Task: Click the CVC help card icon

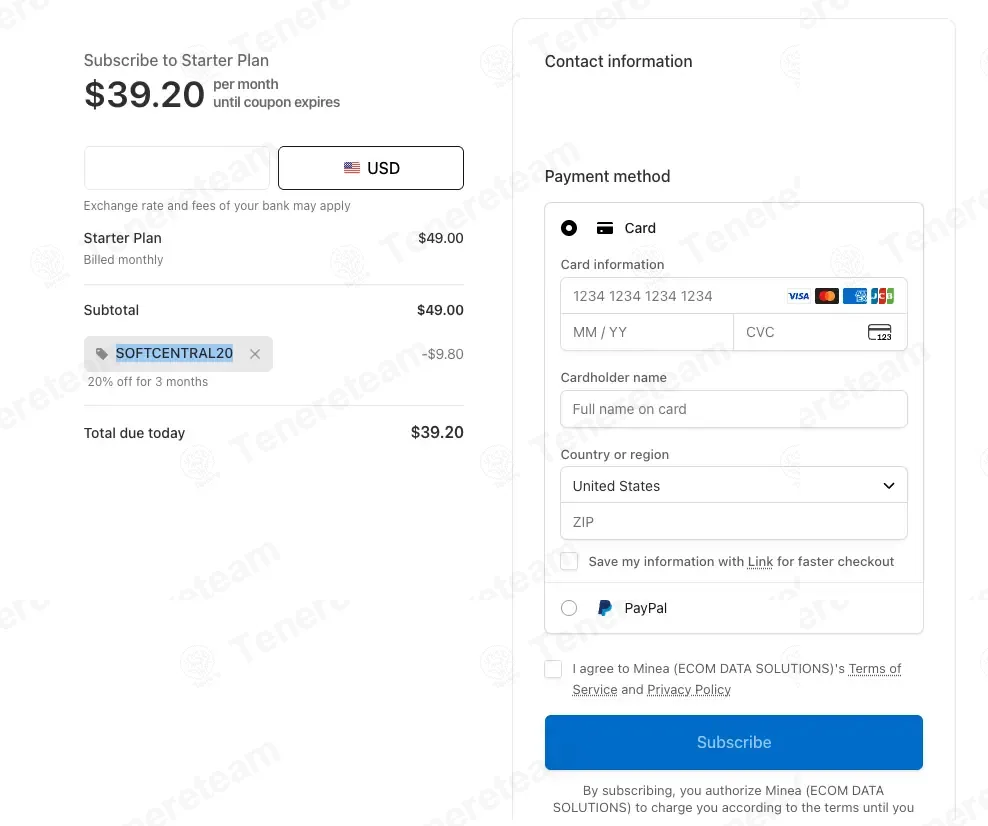Action: click(x=880, y=332)
